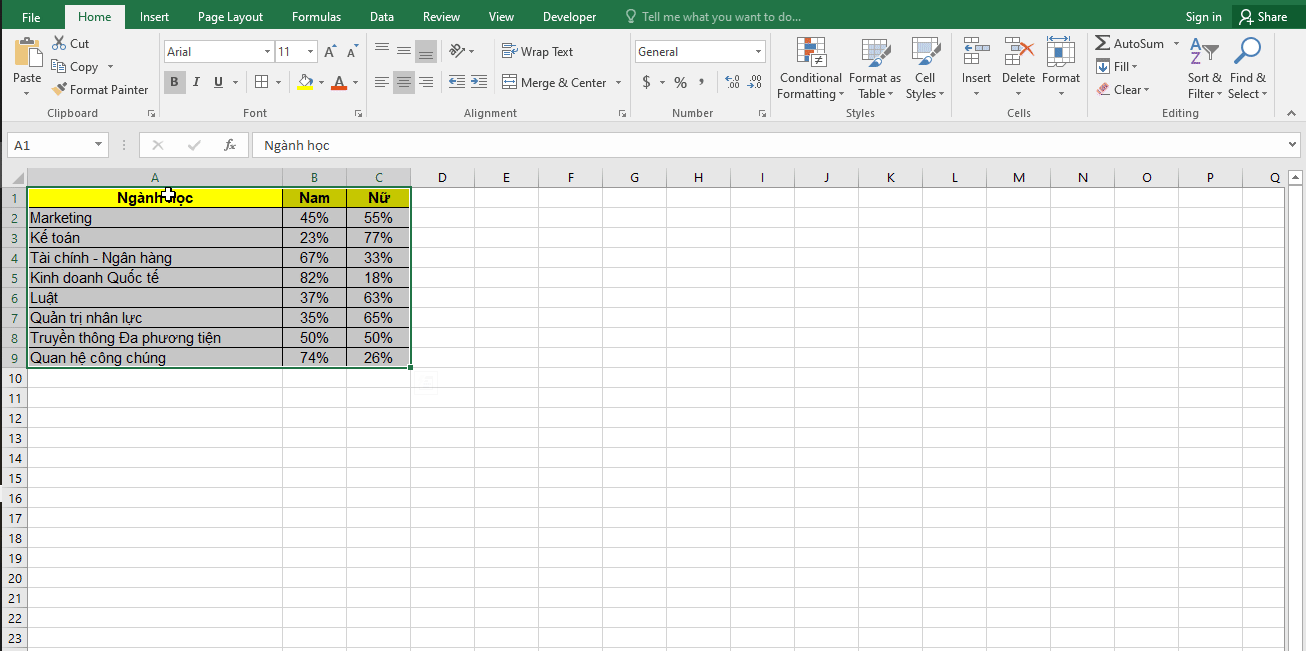Toggle Center alignment
The width and height of the screenshot is (1306, 651).
(403, 83)
